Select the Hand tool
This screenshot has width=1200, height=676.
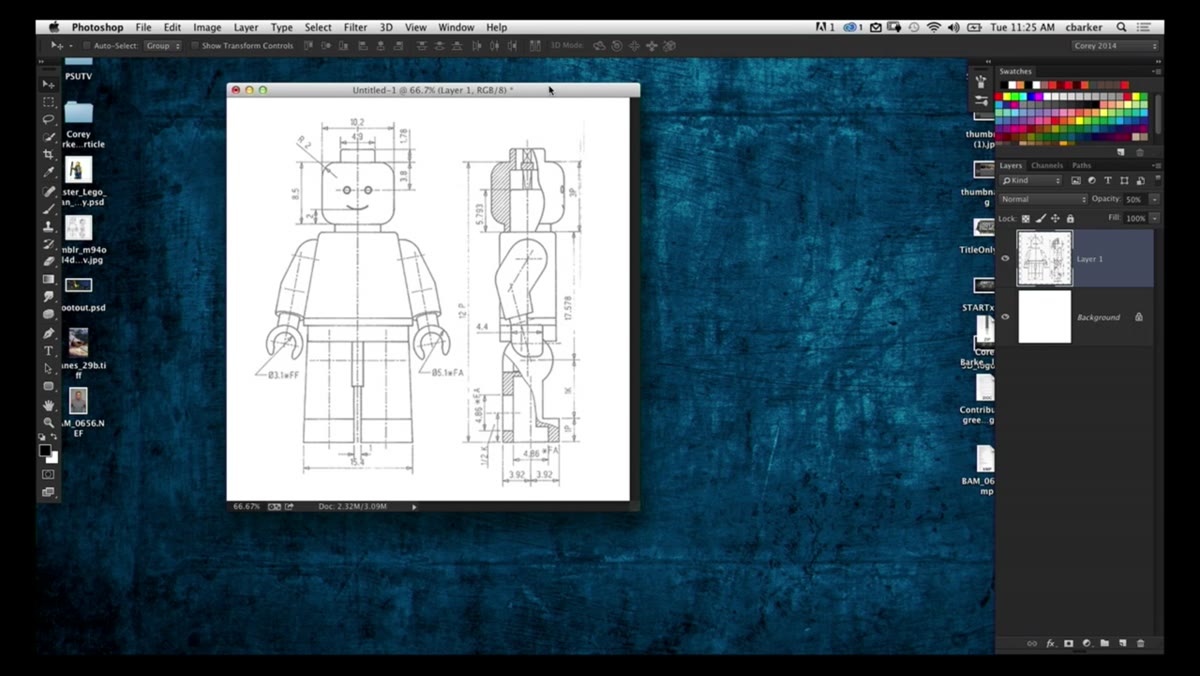click(48, 405)
